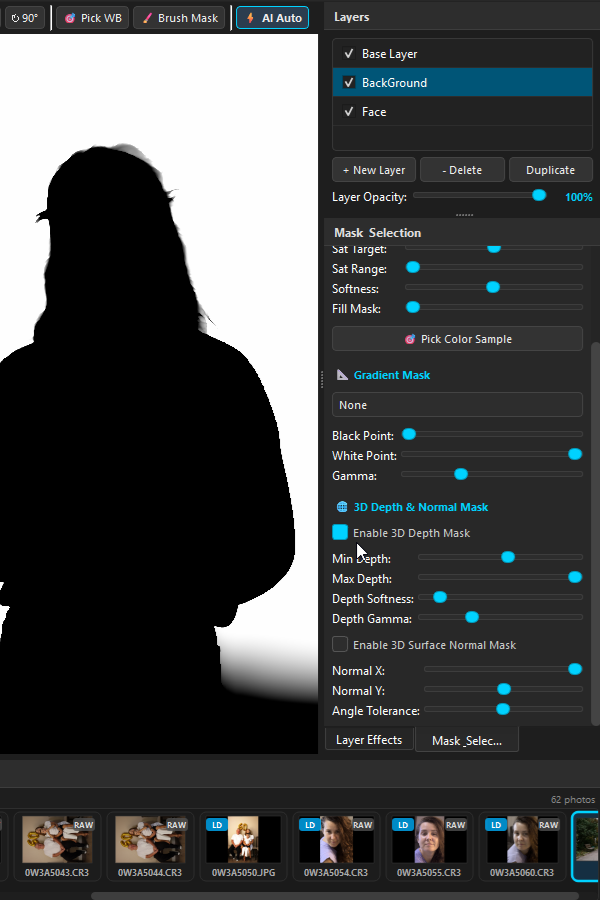Image resolution: width=600 pixels, height=900 pixels.
Task: Click the White Point slider handle
Action: click(575, 454)
